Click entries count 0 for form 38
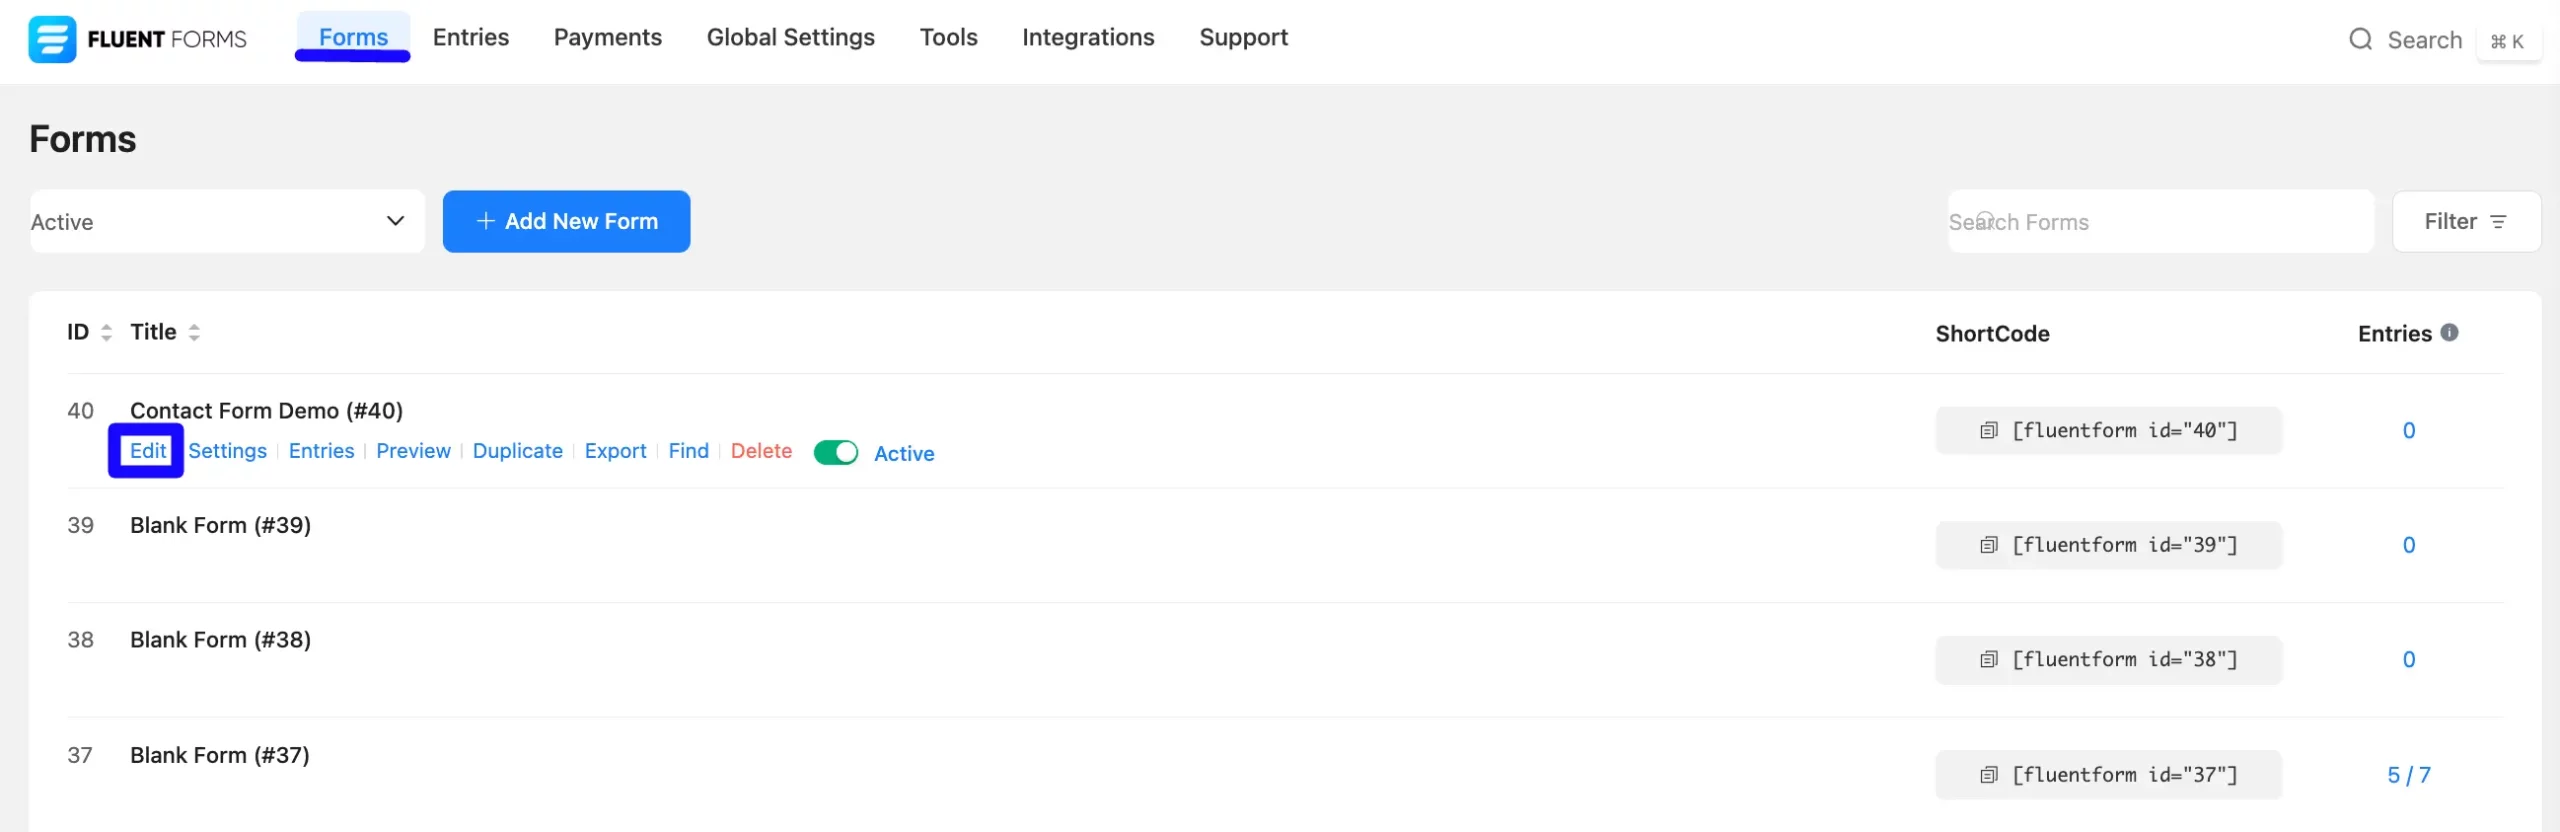The height and width of the screenshot is (832, 2560). (x=2408, y=659)
